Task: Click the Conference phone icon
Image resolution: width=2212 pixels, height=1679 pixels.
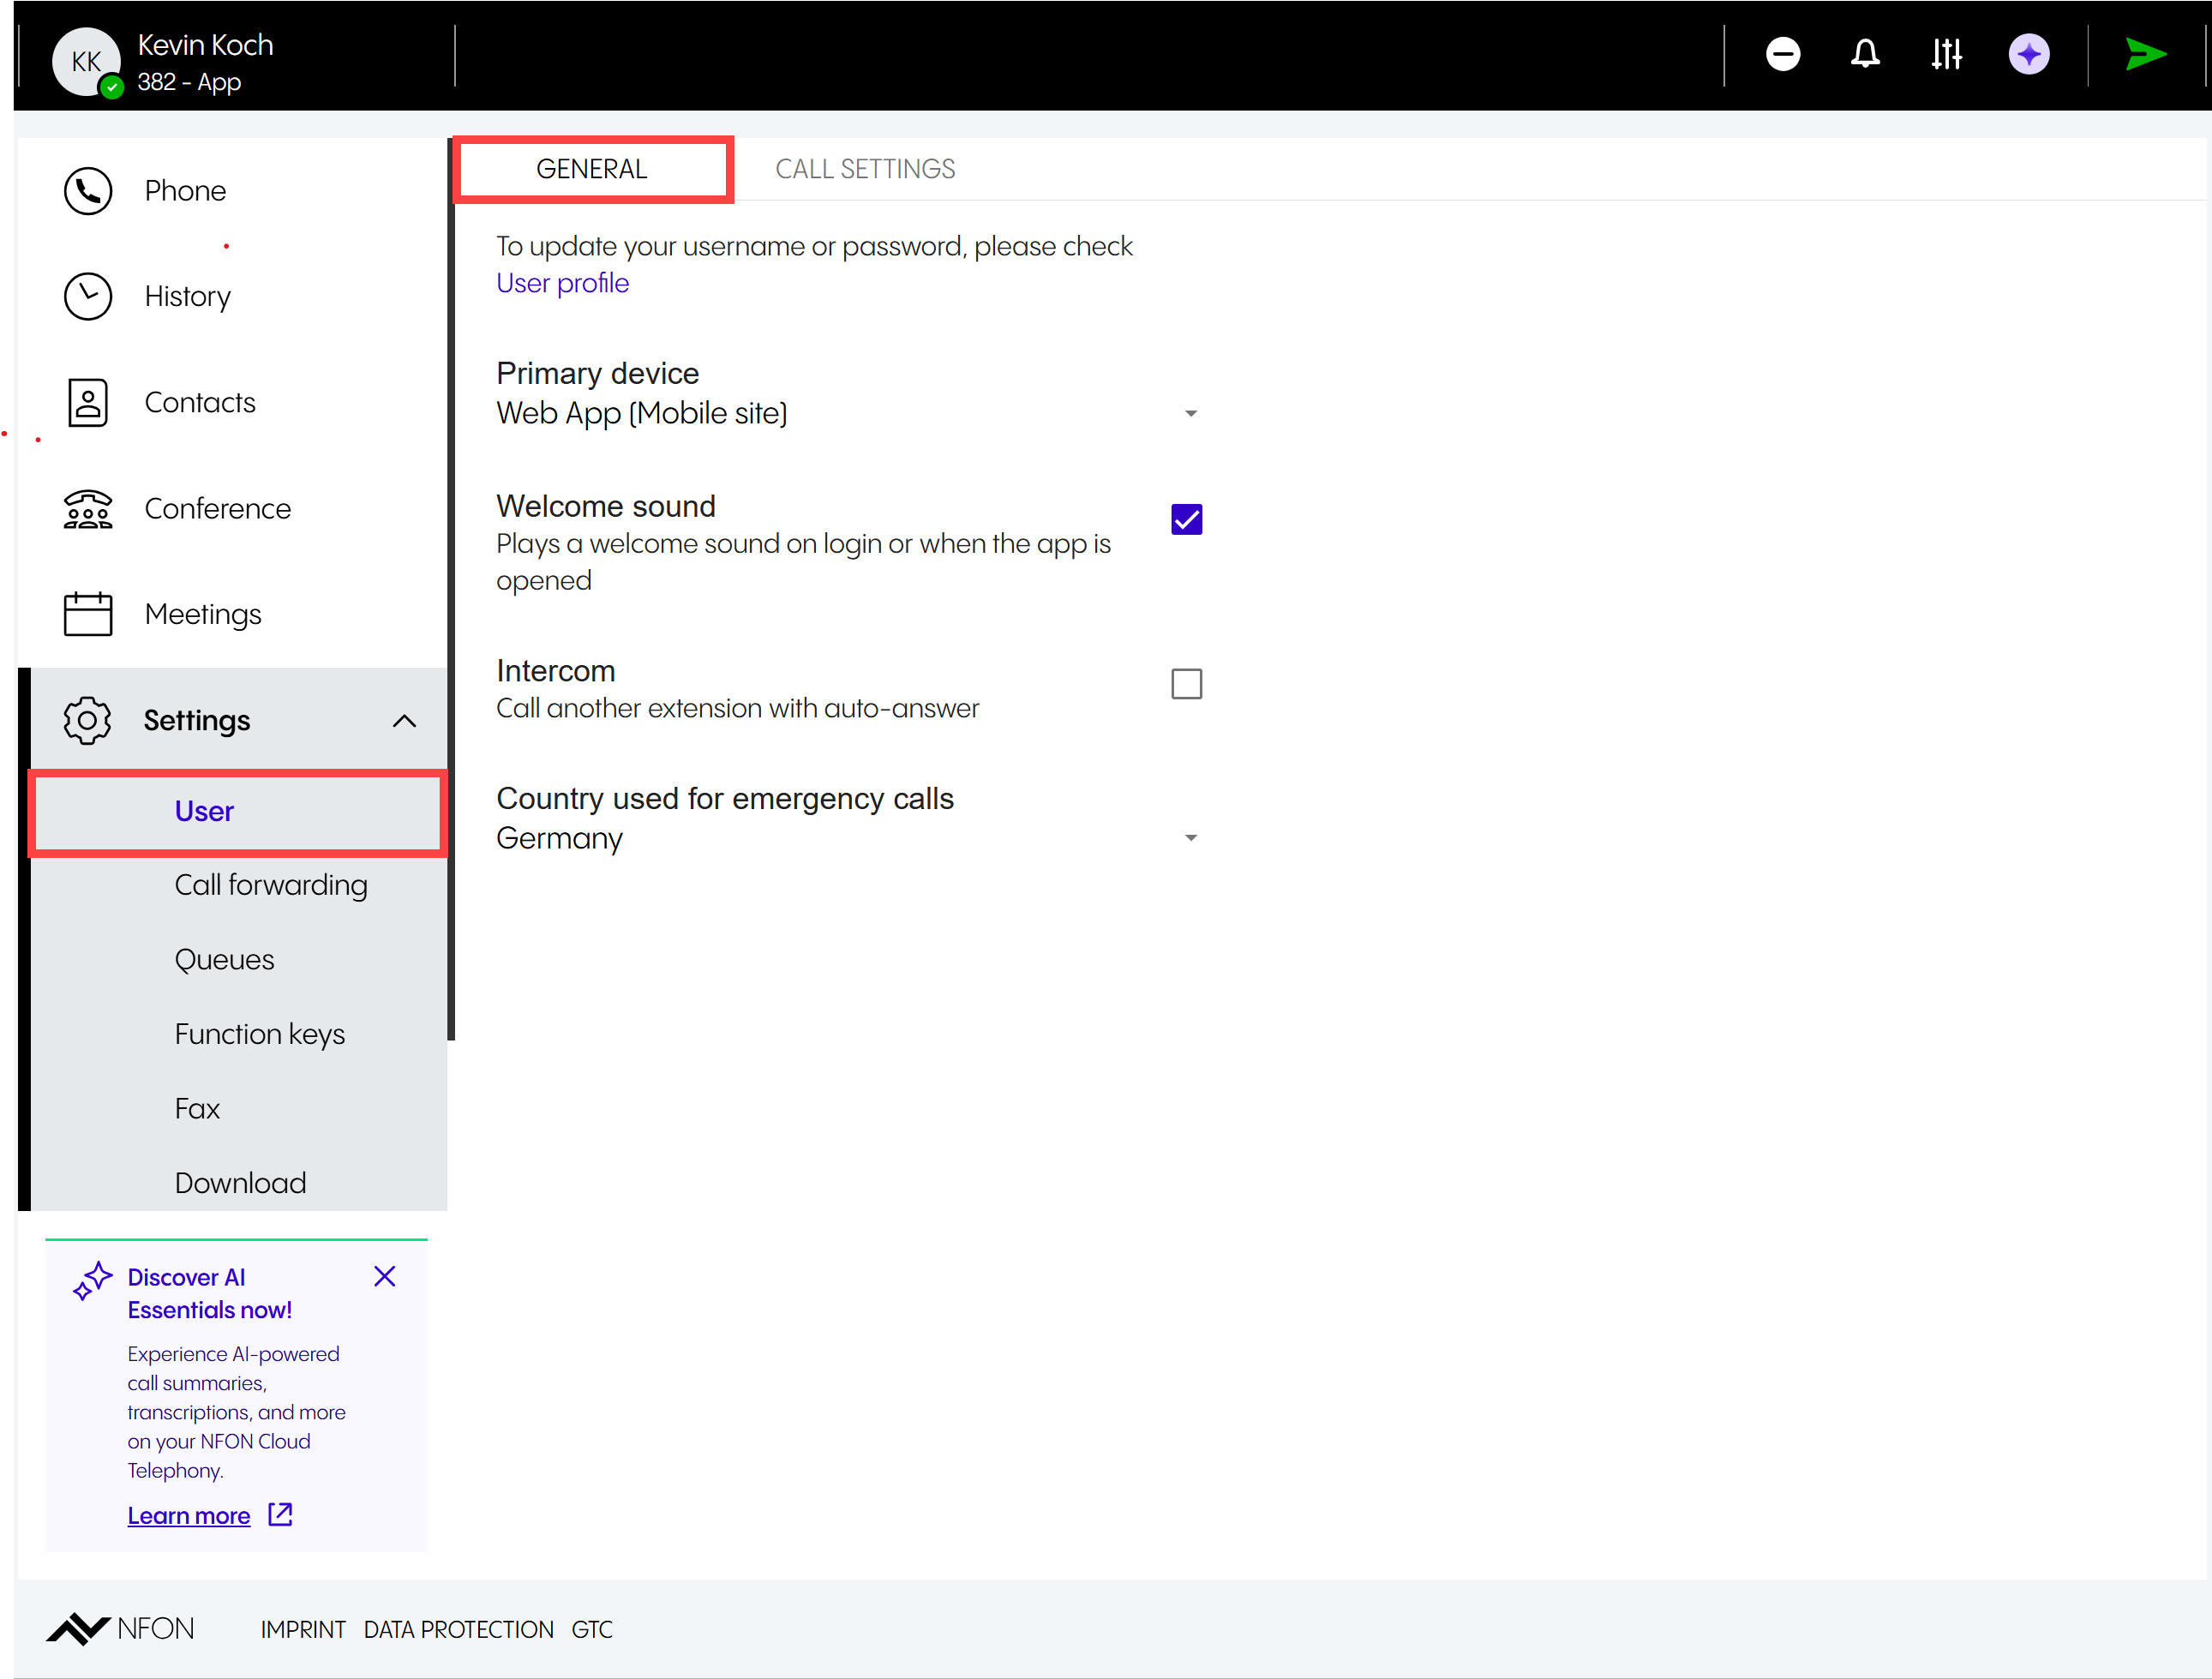Action: pyautogui.click(x=88, y=509)
